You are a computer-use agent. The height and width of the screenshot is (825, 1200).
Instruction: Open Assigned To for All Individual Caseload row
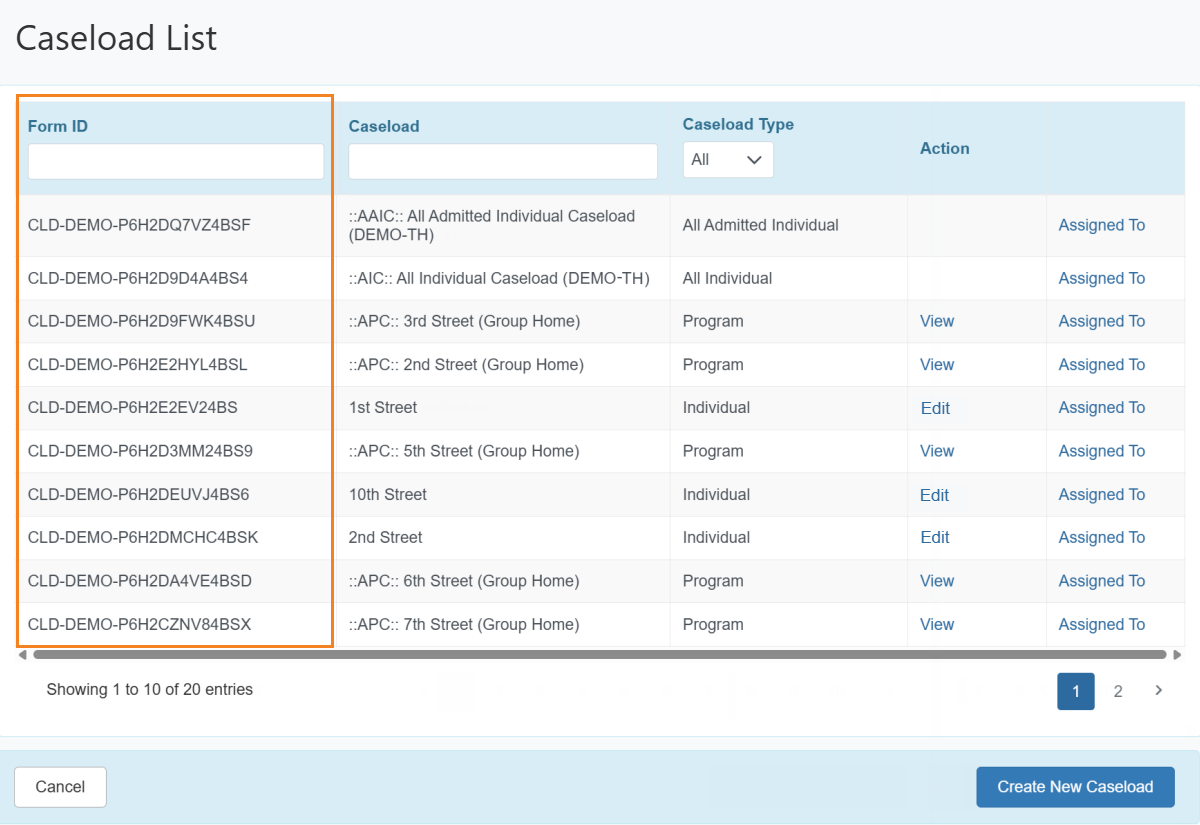point(1102,278)
